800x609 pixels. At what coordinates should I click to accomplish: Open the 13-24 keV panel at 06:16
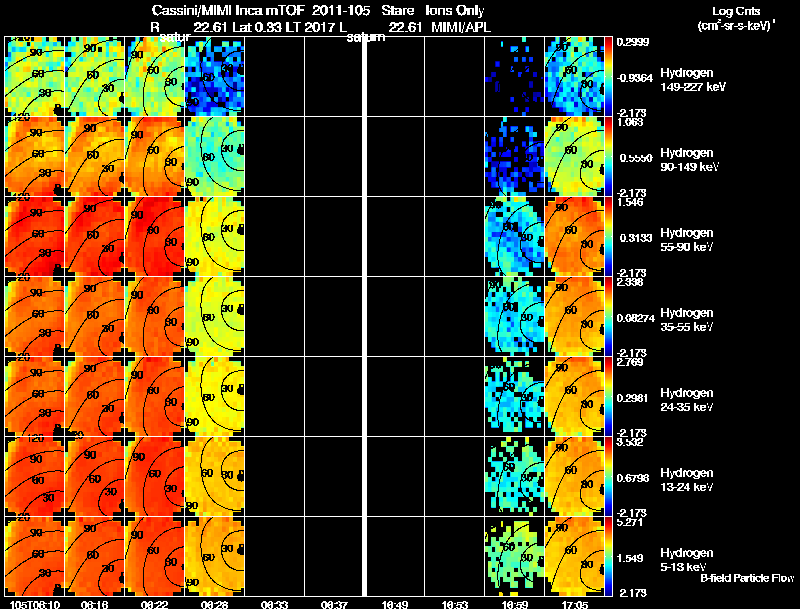[x=94, y=477]
